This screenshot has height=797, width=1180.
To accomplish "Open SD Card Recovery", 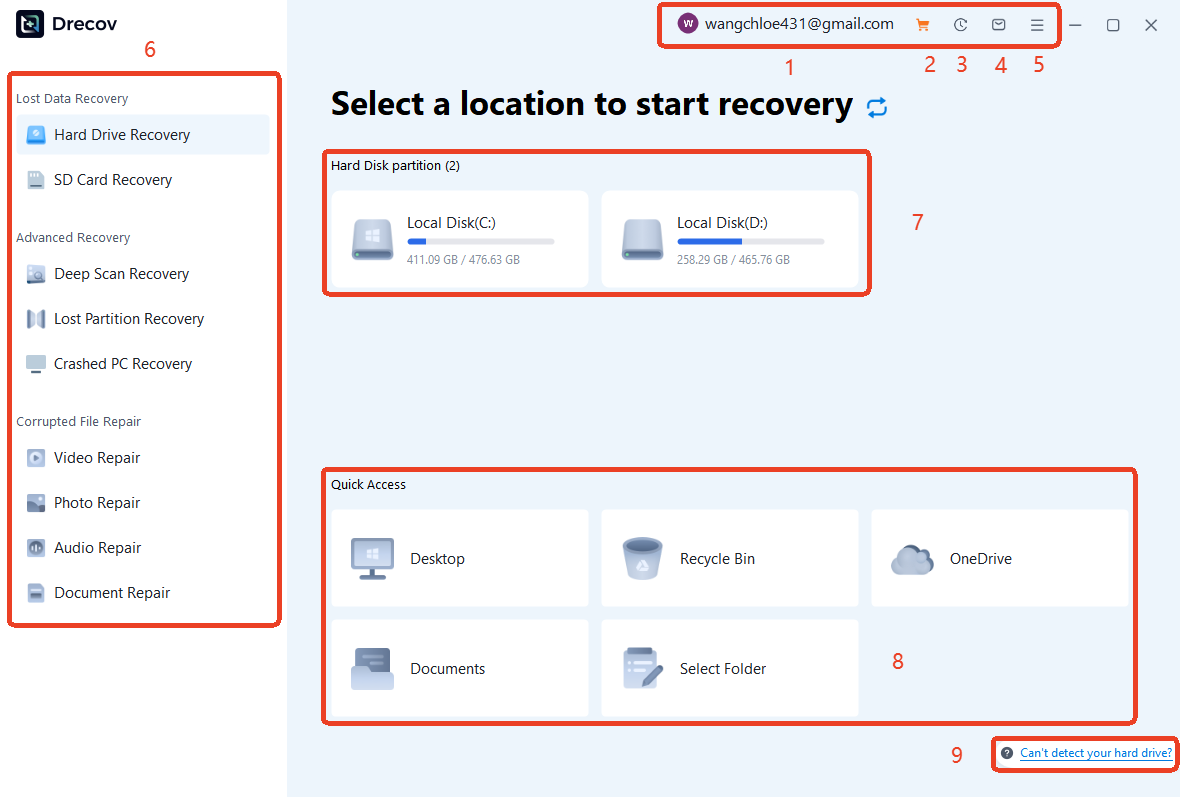I will tap(113, 180).
